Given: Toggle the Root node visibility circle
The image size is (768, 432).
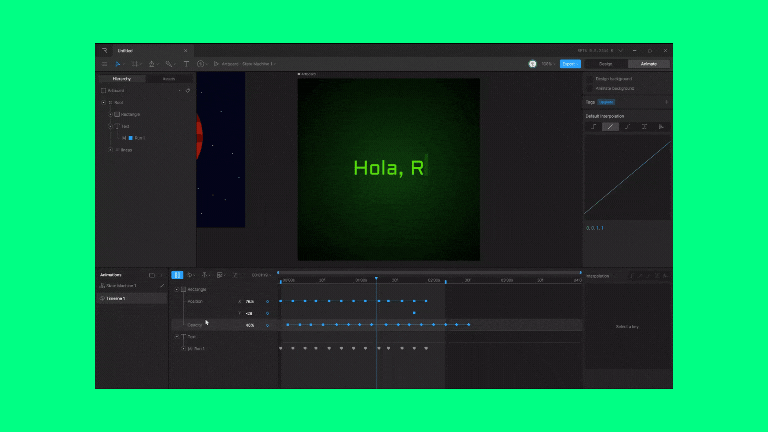Looking at the screenshot, I should tap(103, 102).
